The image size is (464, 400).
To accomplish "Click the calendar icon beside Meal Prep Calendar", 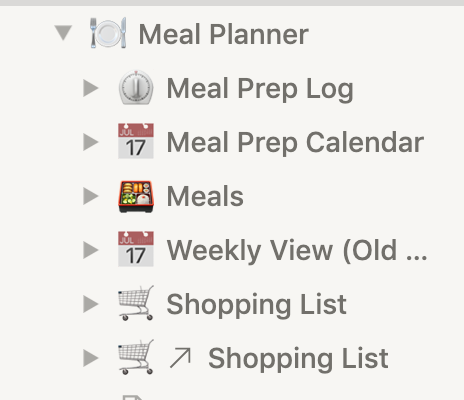I will click(x=136, y=141).
